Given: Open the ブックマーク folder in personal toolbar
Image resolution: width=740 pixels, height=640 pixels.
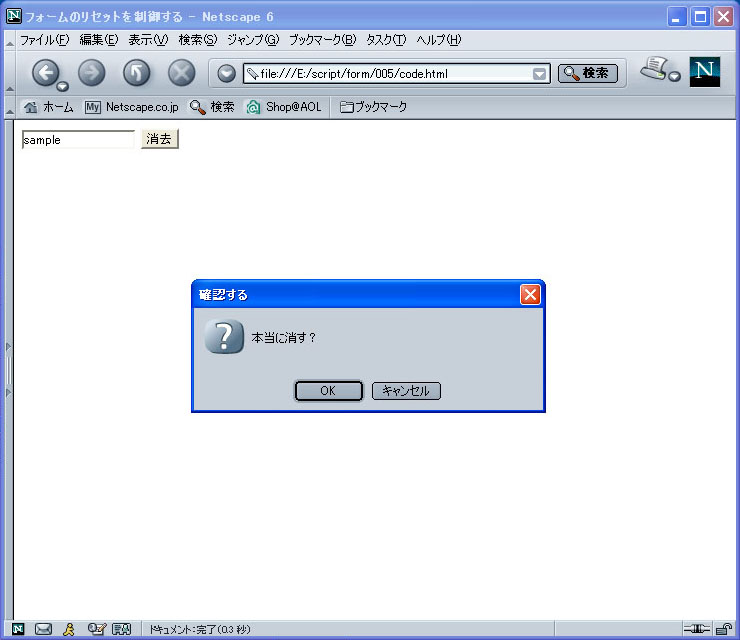Looking at the screenshot, I should click(x=373, y=107).
